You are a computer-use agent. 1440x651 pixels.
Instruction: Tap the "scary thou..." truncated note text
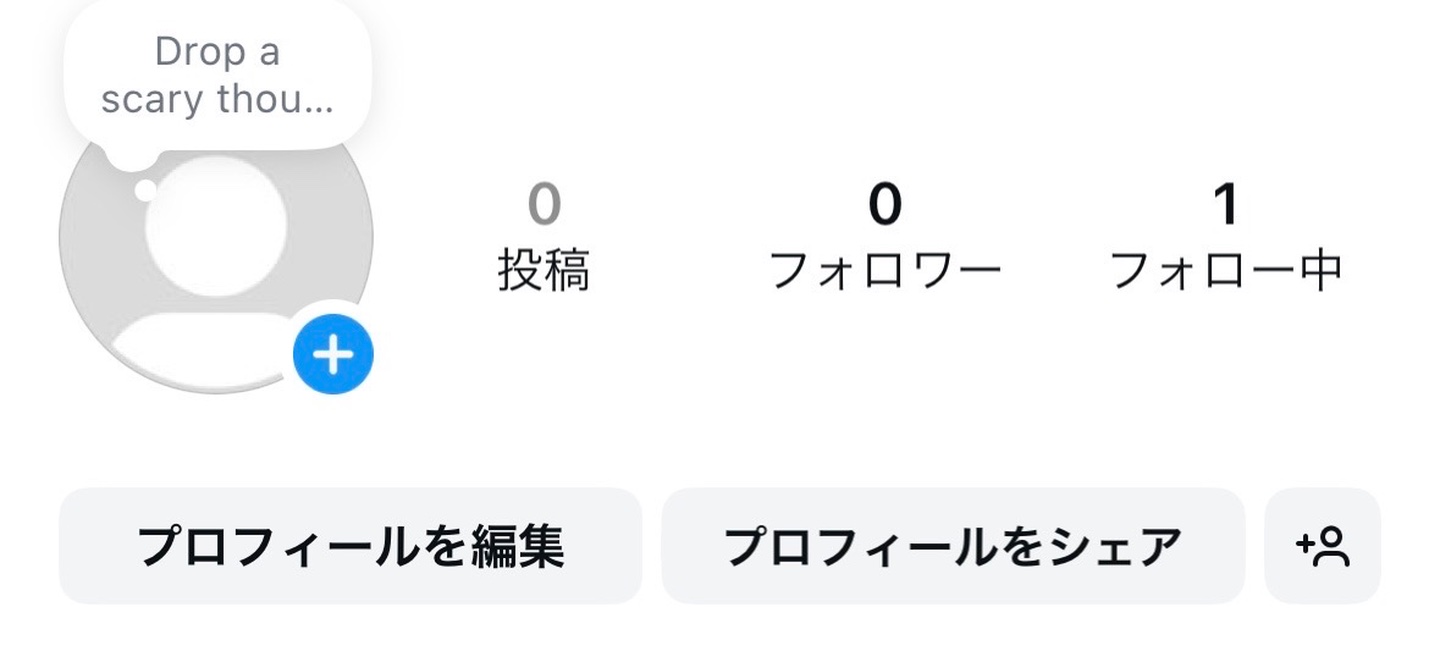[x=217, y=100]
